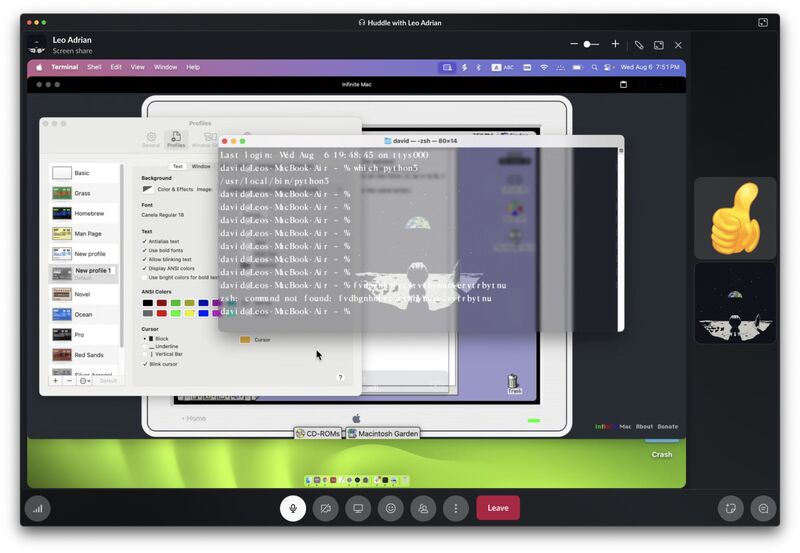Image resolution: width=800 pixels, height=553 pixels.
Task: Open the profile actions dropdown menu
Action: click(x=85, y=381)
